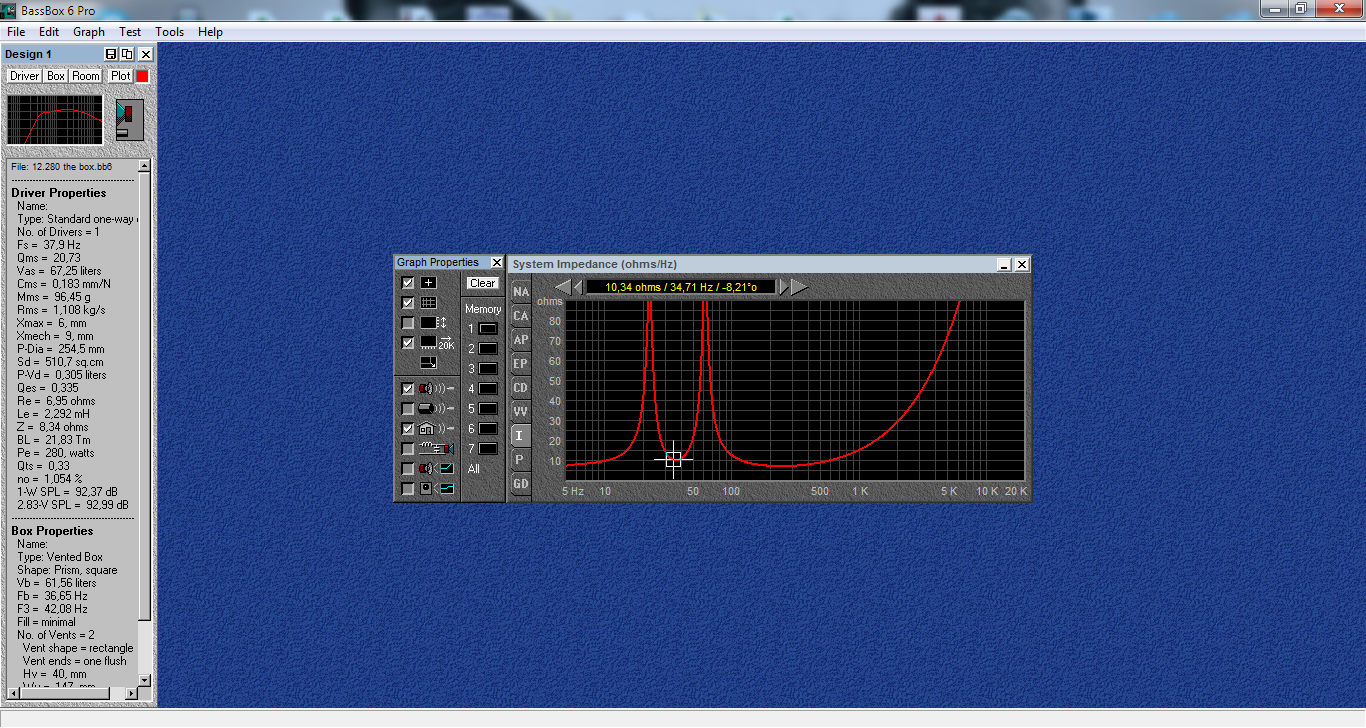Save Design 1 using the floppy disk icon
Viewport: 1366px width, 728px height.
[111, 54]
